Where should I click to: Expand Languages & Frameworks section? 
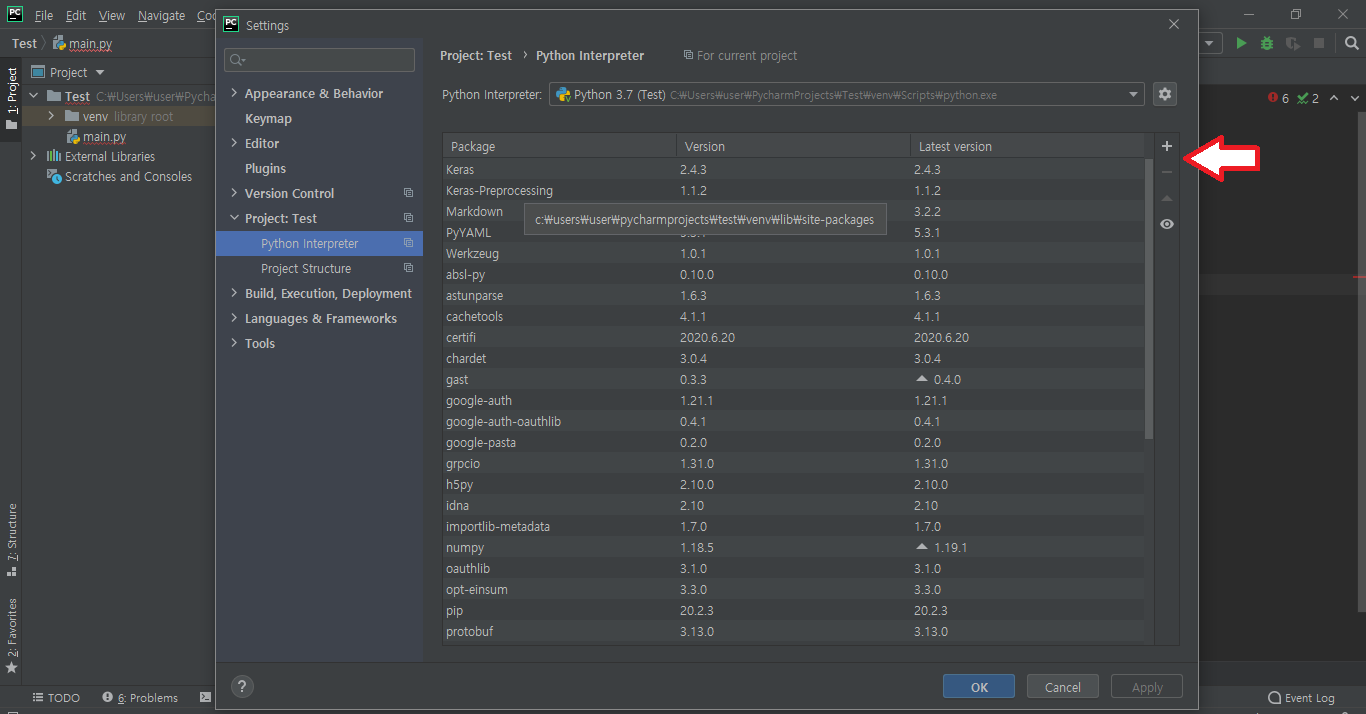tap(234, 318)
